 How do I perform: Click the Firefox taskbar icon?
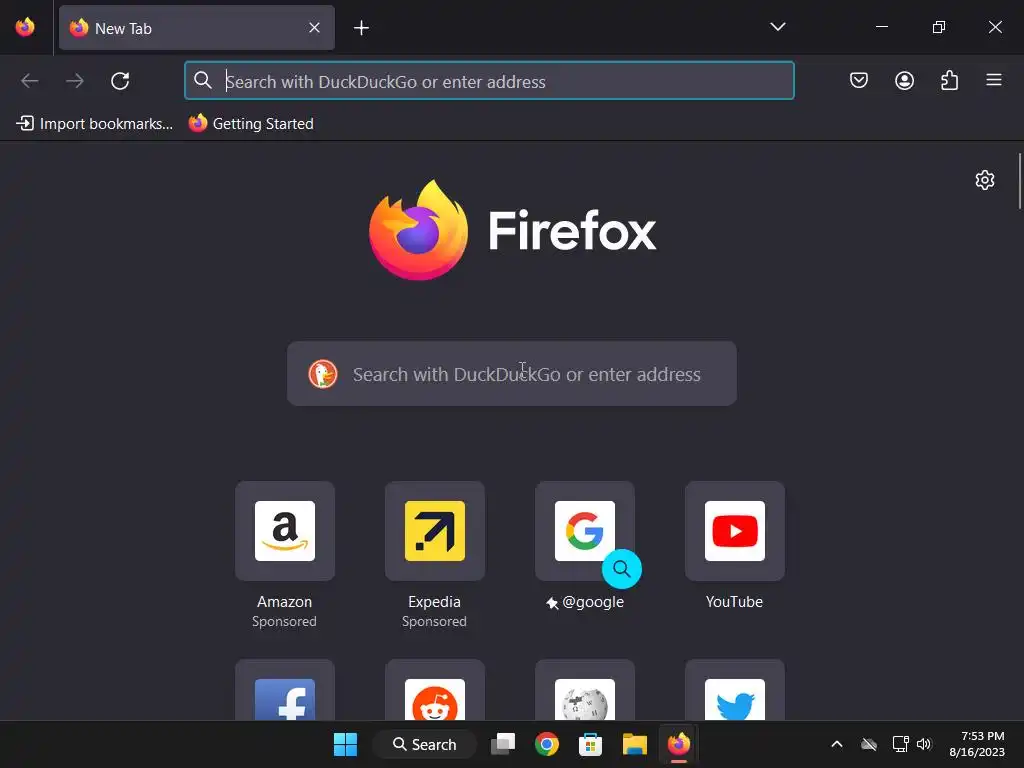679,744
